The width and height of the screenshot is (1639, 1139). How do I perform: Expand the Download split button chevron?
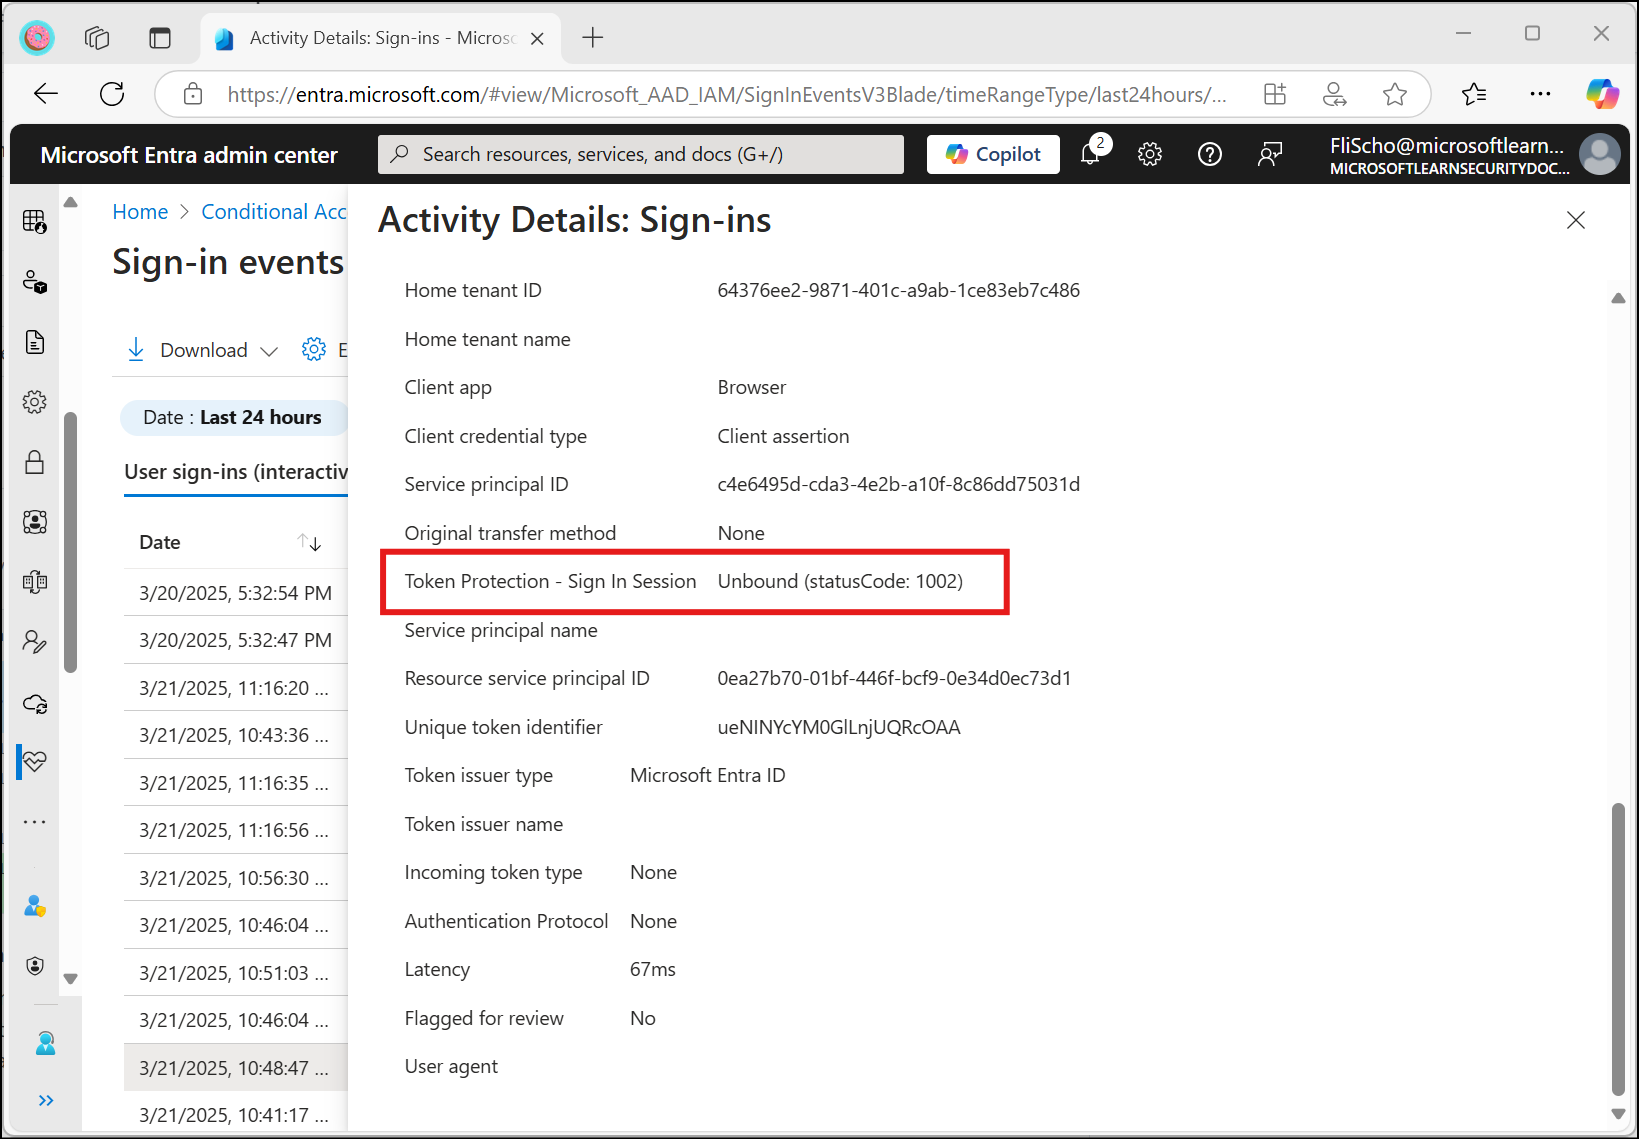tap(269, 350)
